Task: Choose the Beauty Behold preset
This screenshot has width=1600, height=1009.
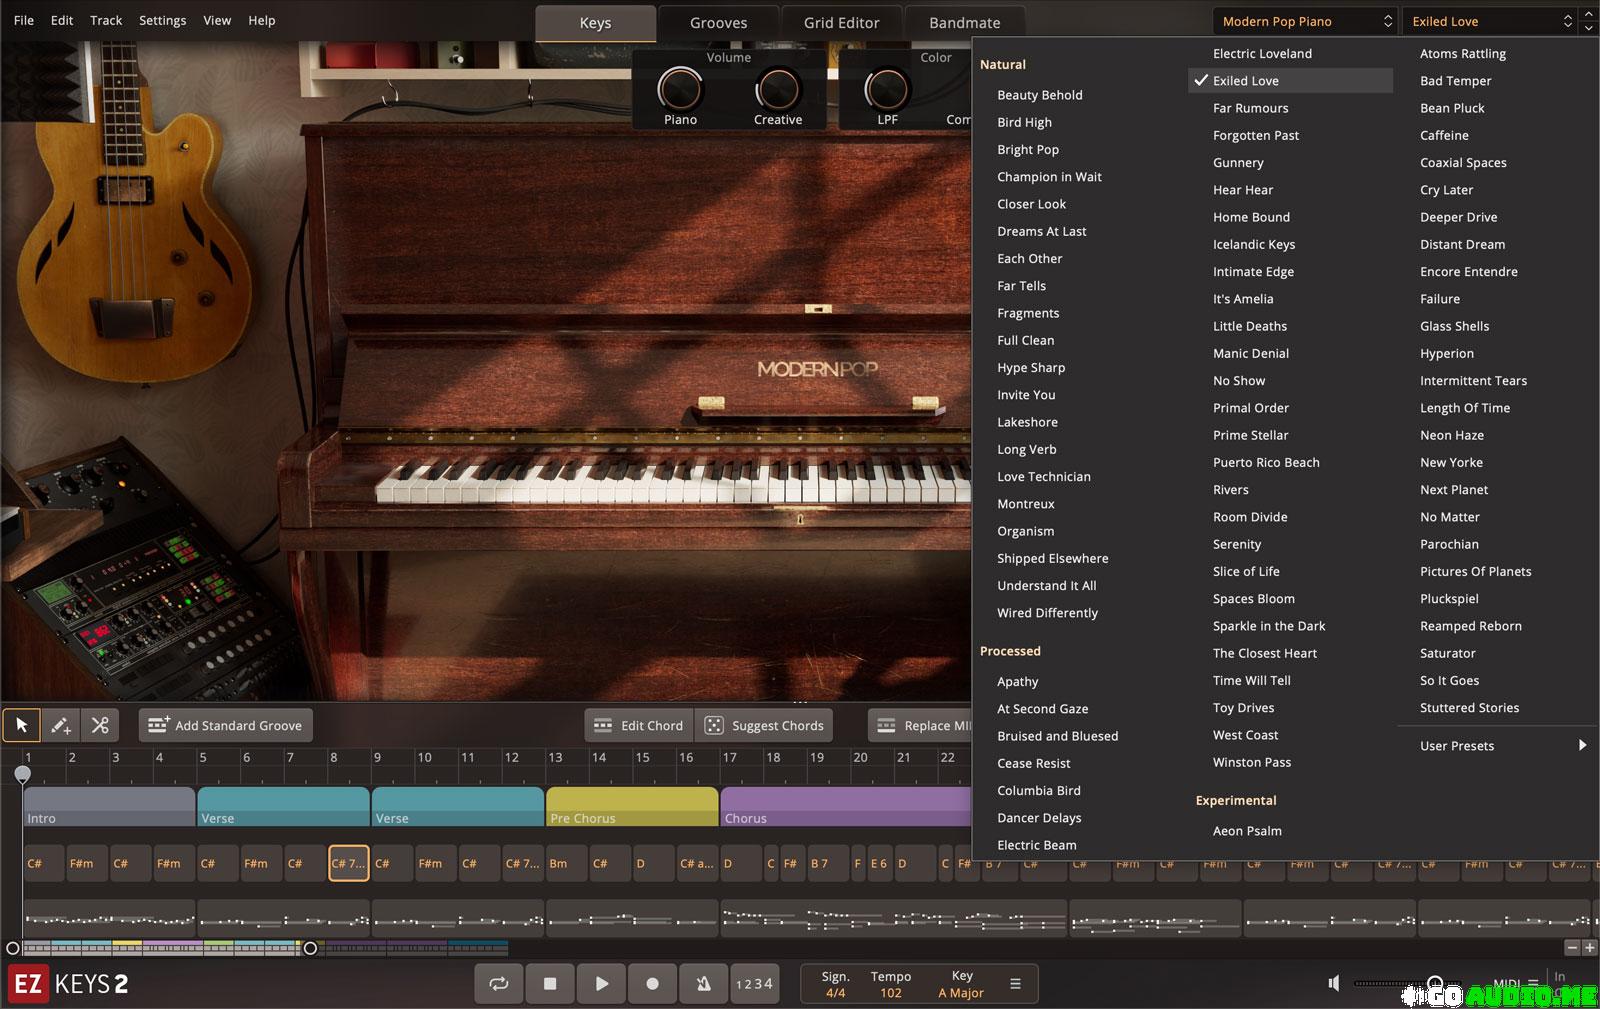Action: 1039,95
